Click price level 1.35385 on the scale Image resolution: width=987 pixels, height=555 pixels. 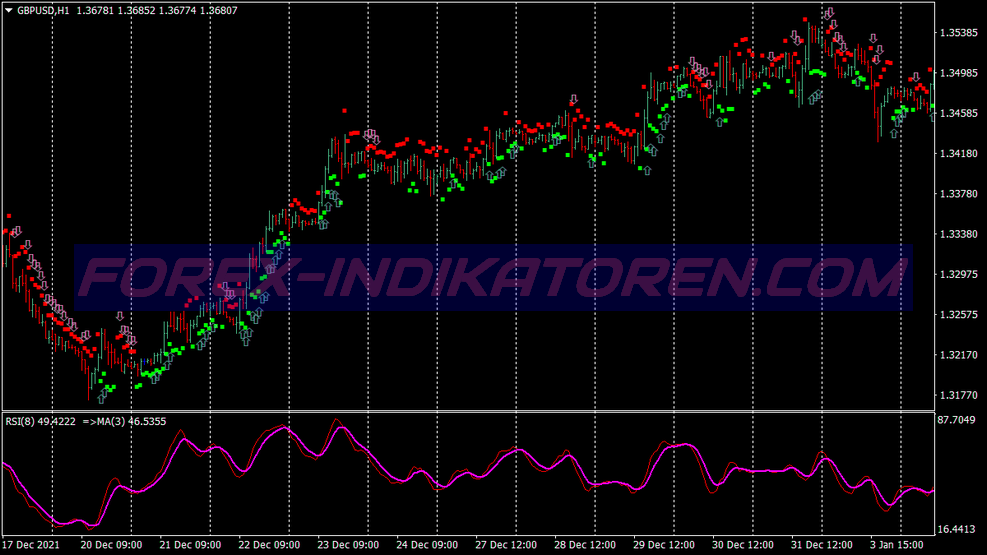(959, 33)
